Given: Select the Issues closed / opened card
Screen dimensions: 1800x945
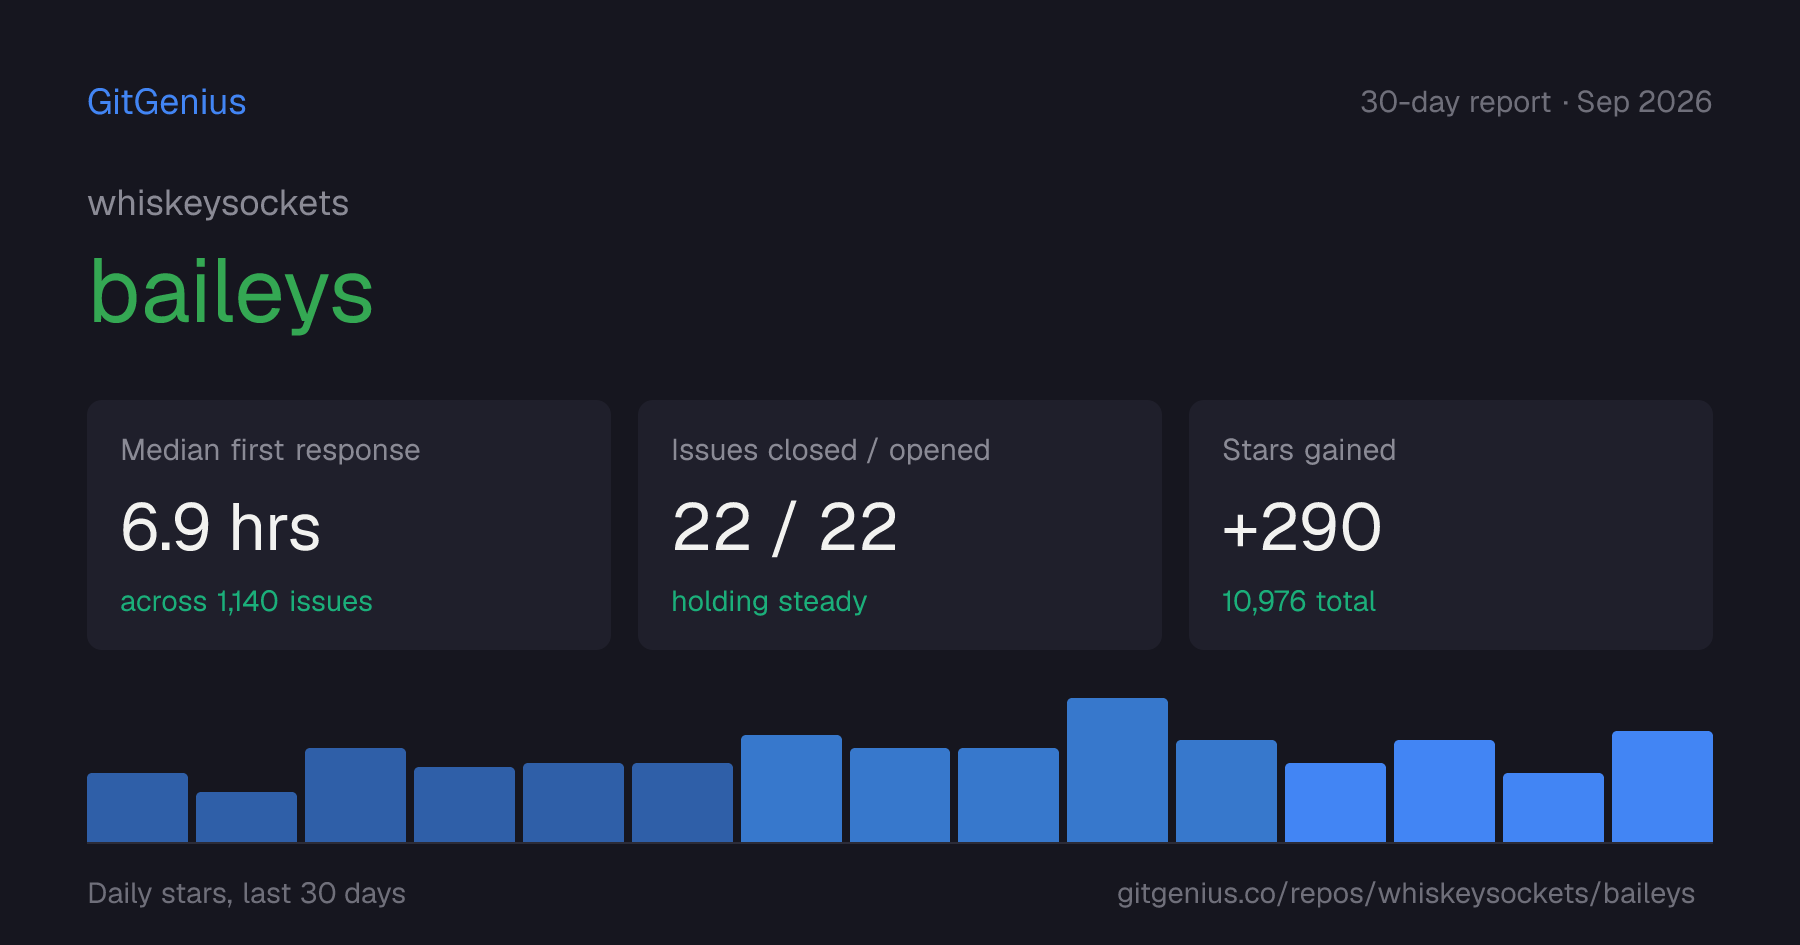Looking at the screenshot, I should coord(900,525).
